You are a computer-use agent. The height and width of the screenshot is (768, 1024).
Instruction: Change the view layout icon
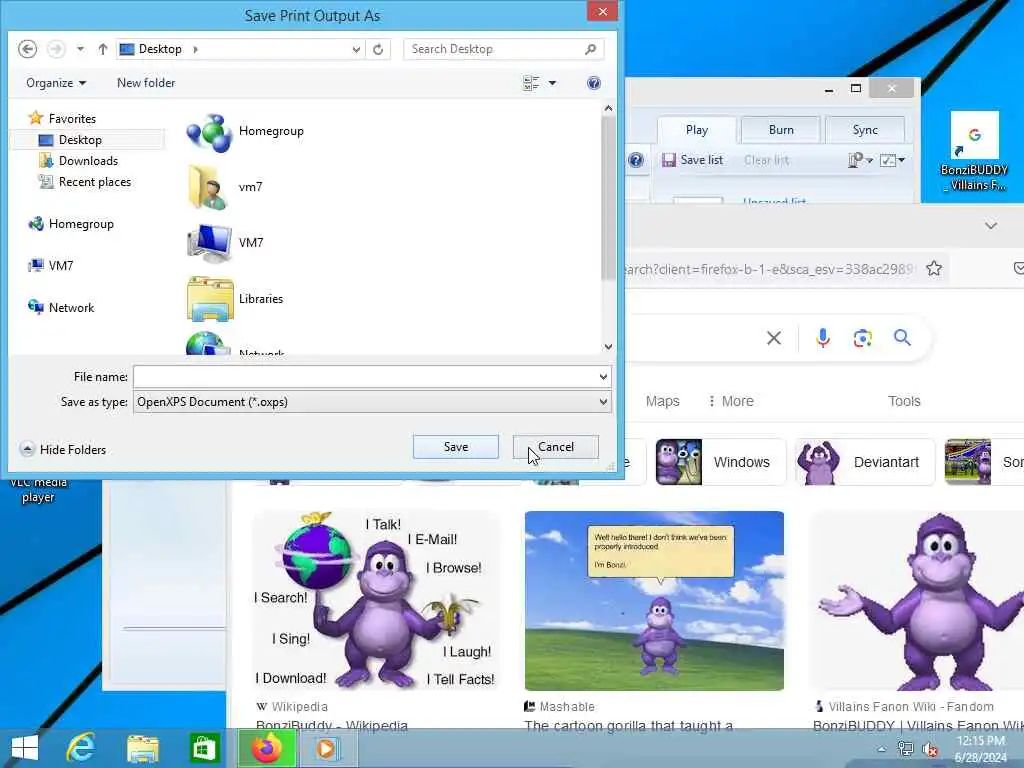[531, 83]
